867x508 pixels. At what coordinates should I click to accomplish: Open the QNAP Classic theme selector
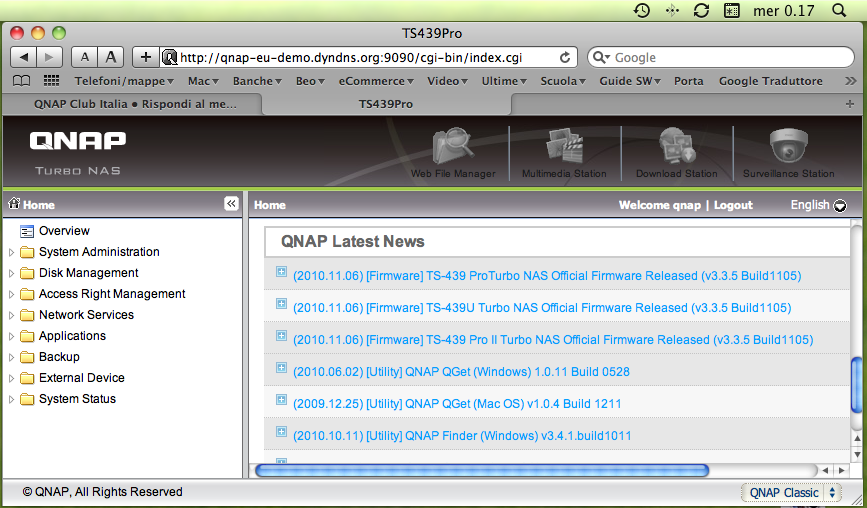pos(791,492)
